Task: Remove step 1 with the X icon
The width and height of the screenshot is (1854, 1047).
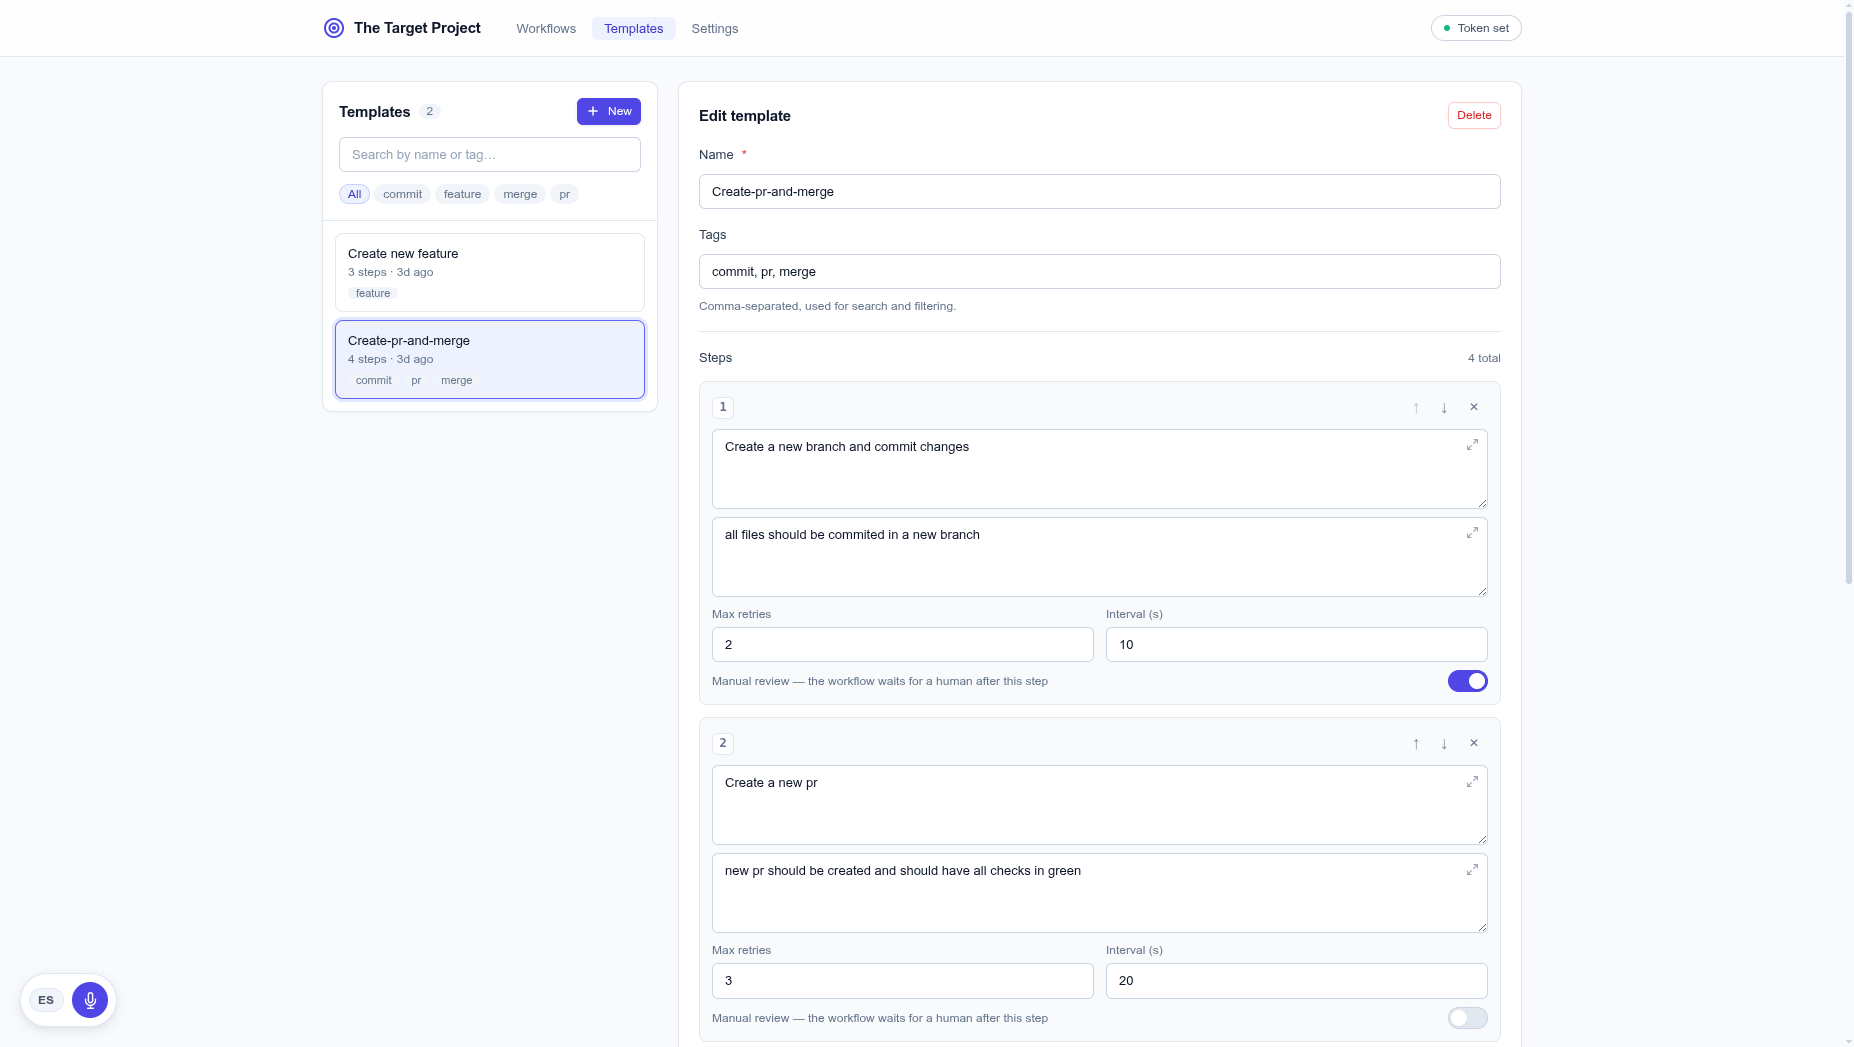Action: (x=1474, y=407)
